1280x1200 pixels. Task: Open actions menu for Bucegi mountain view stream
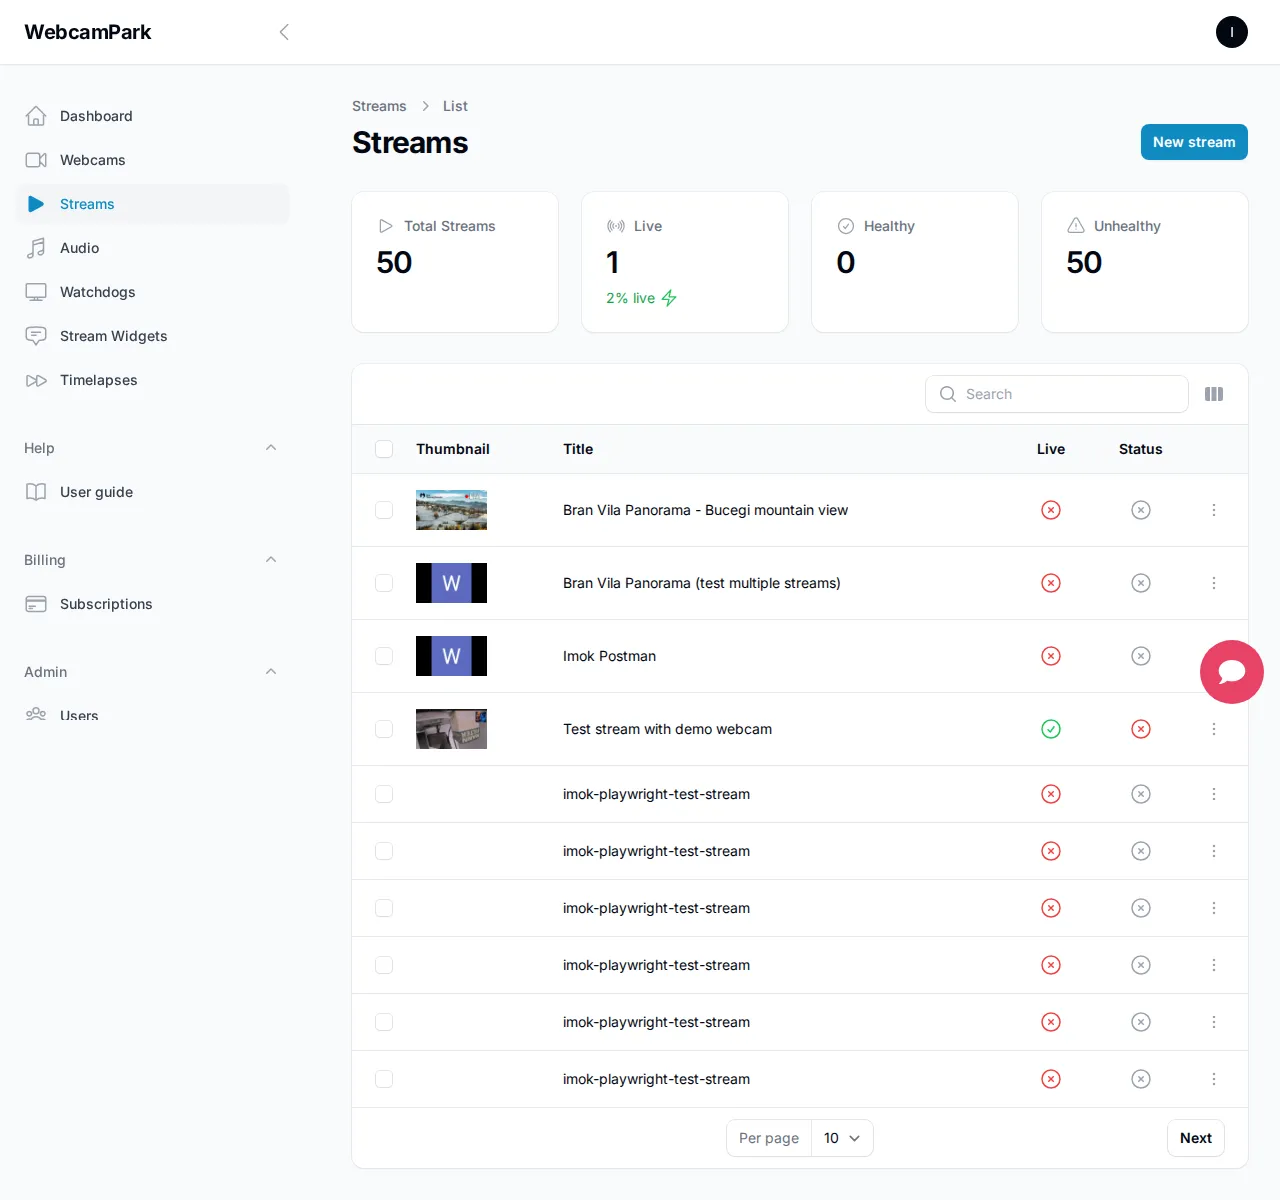coord(1213,510)
